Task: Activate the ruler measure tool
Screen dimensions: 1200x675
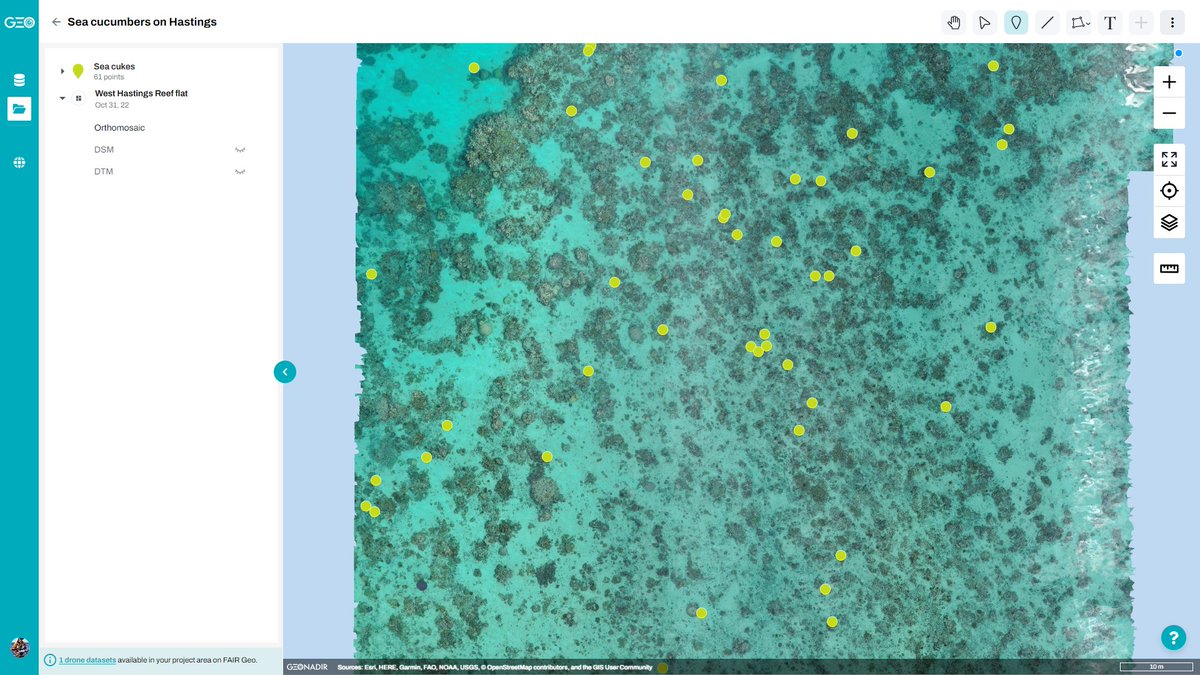Action: pyautogui.click(x=1169, y=268)
